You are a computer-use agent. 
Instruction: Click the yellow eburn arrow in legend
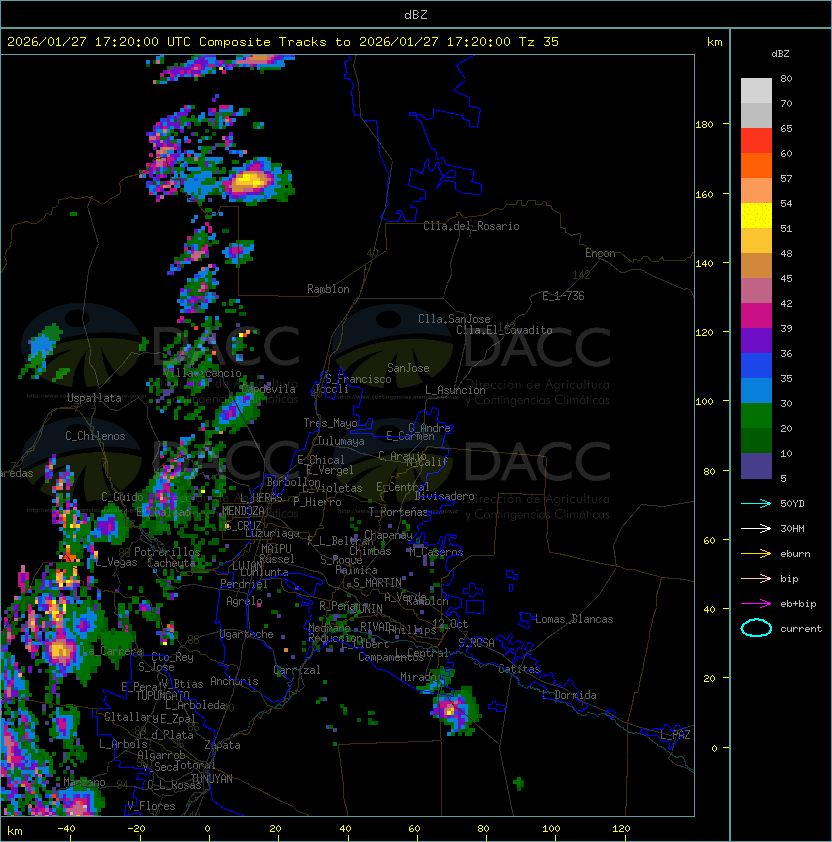pos(756,554)
